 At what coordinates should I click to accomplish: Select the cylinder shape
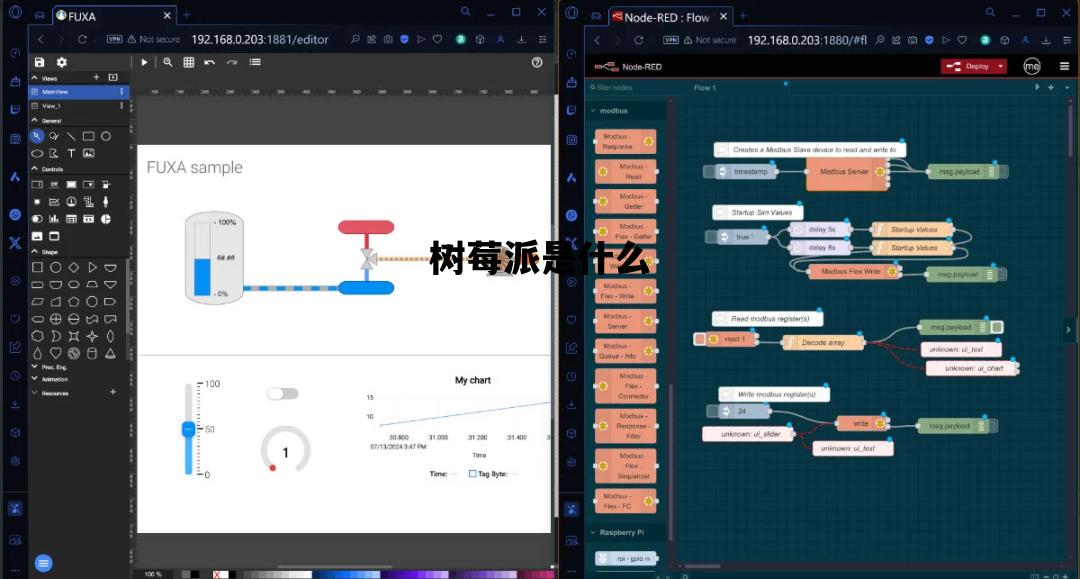(x=92, y=353)
